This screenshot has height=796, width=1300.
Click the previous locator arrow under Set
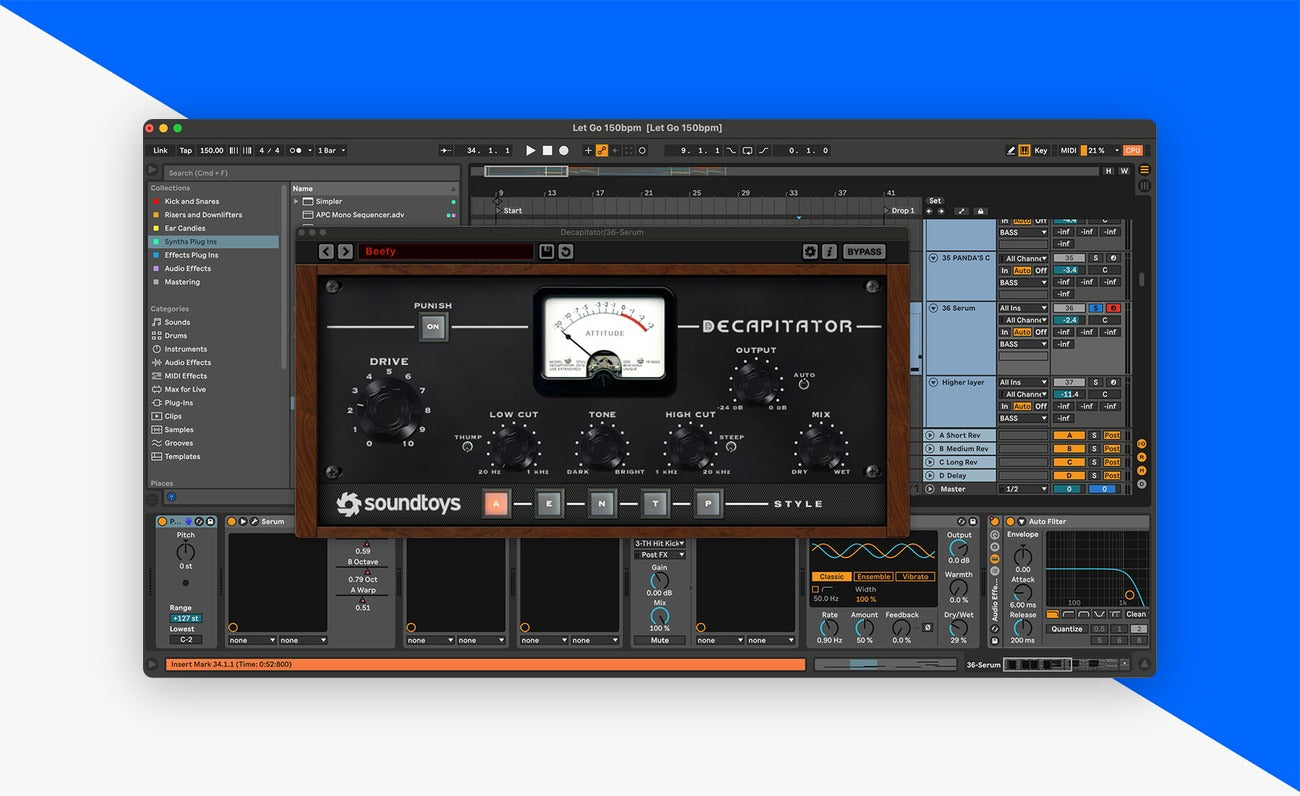pyautogui.click(x=929, y=211)
